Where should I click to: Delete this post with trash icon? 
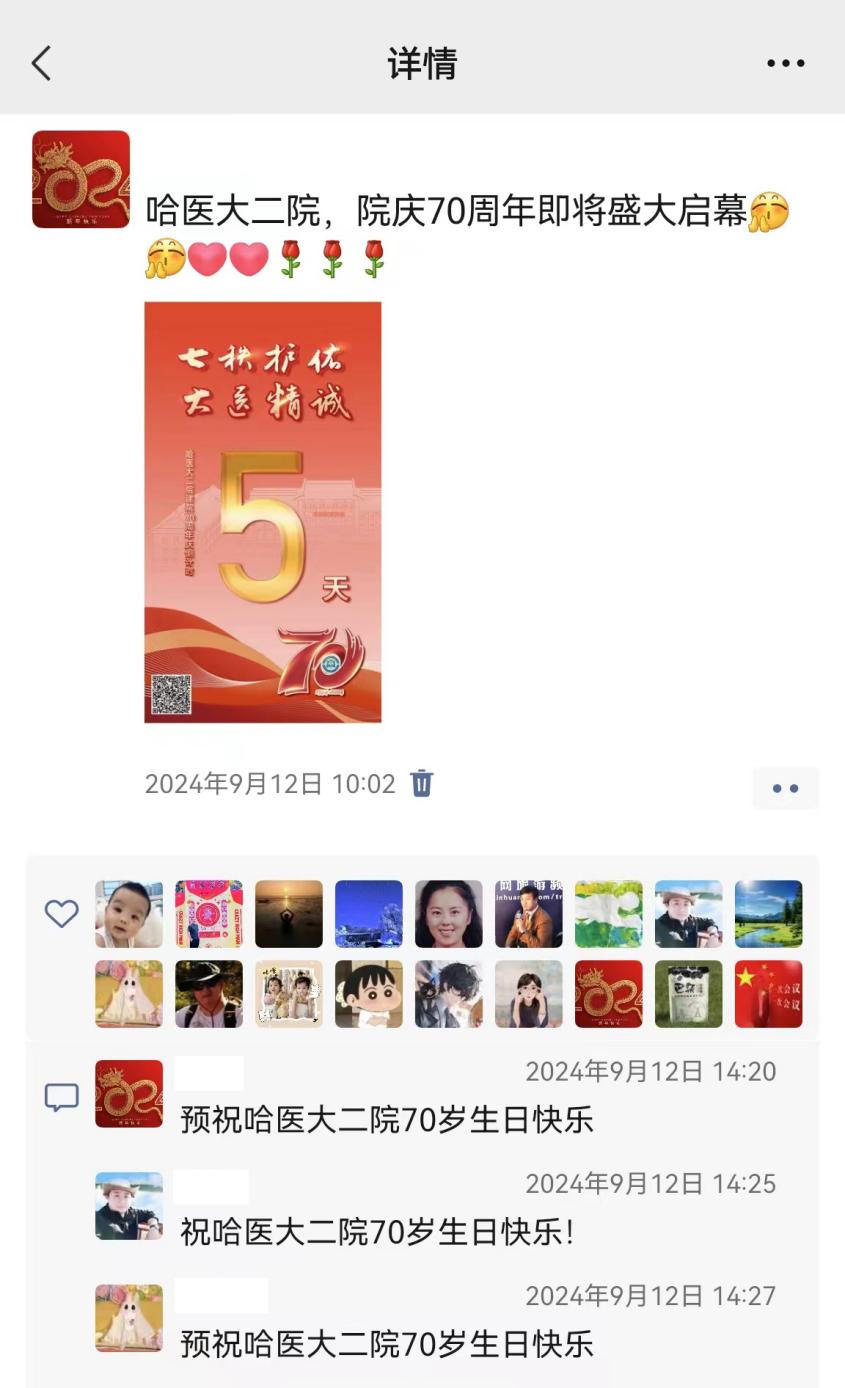tap(422, 783)
